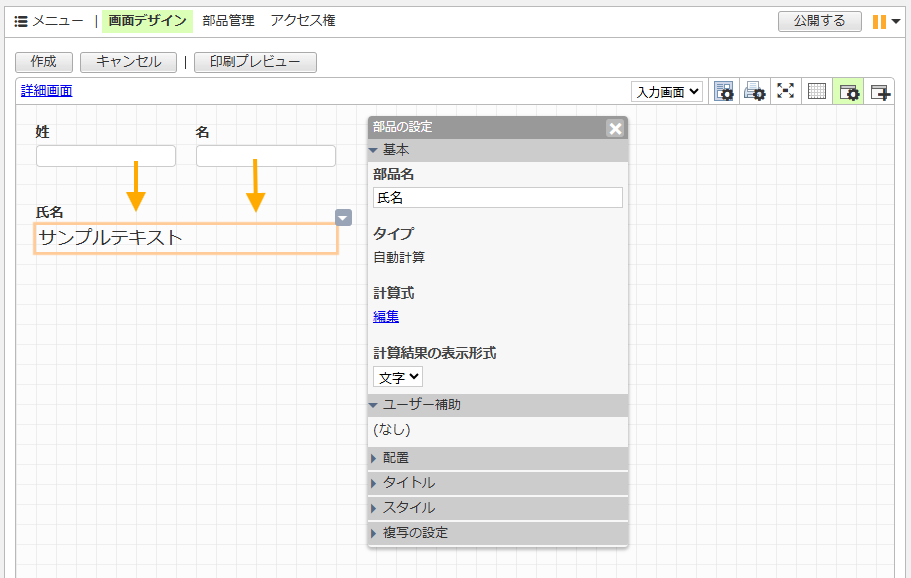This screenshot has height=578, width=911.
Task: Click the 公開する button
Action: (x=819, y=21)
